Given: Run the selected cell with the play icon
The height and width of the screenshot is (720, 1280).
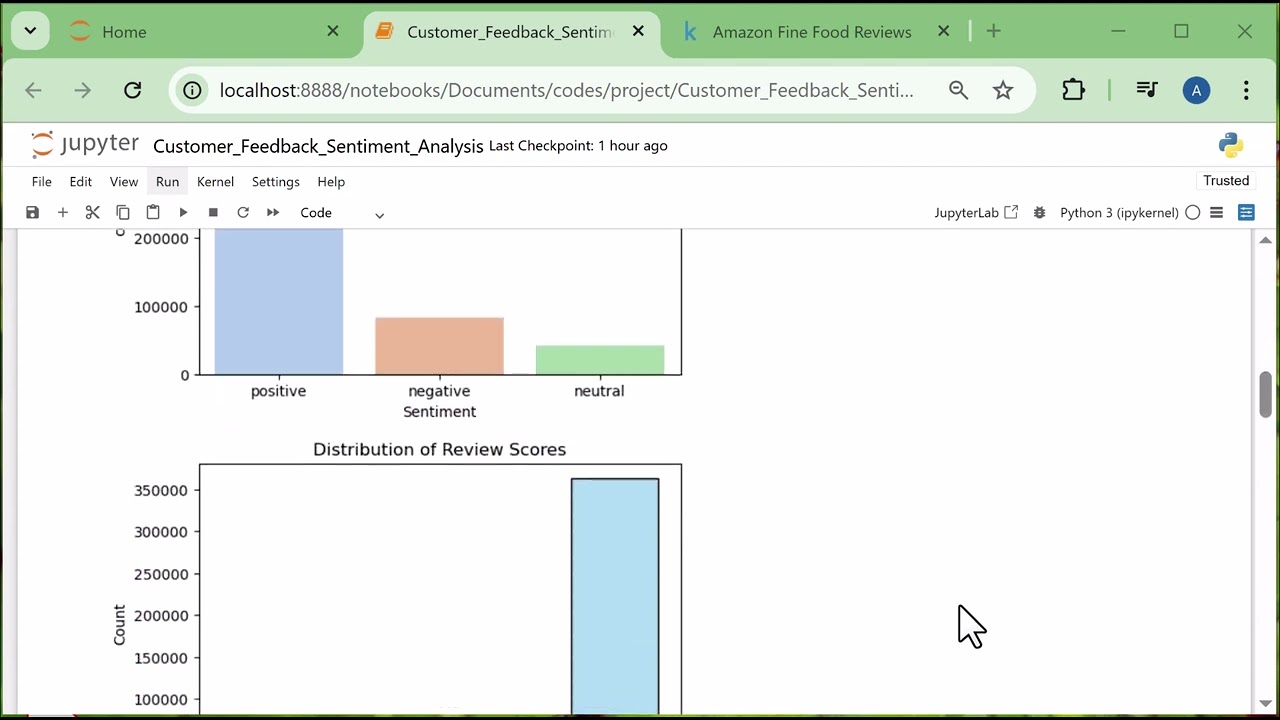Looking at the screenshot, I should 183,212.
